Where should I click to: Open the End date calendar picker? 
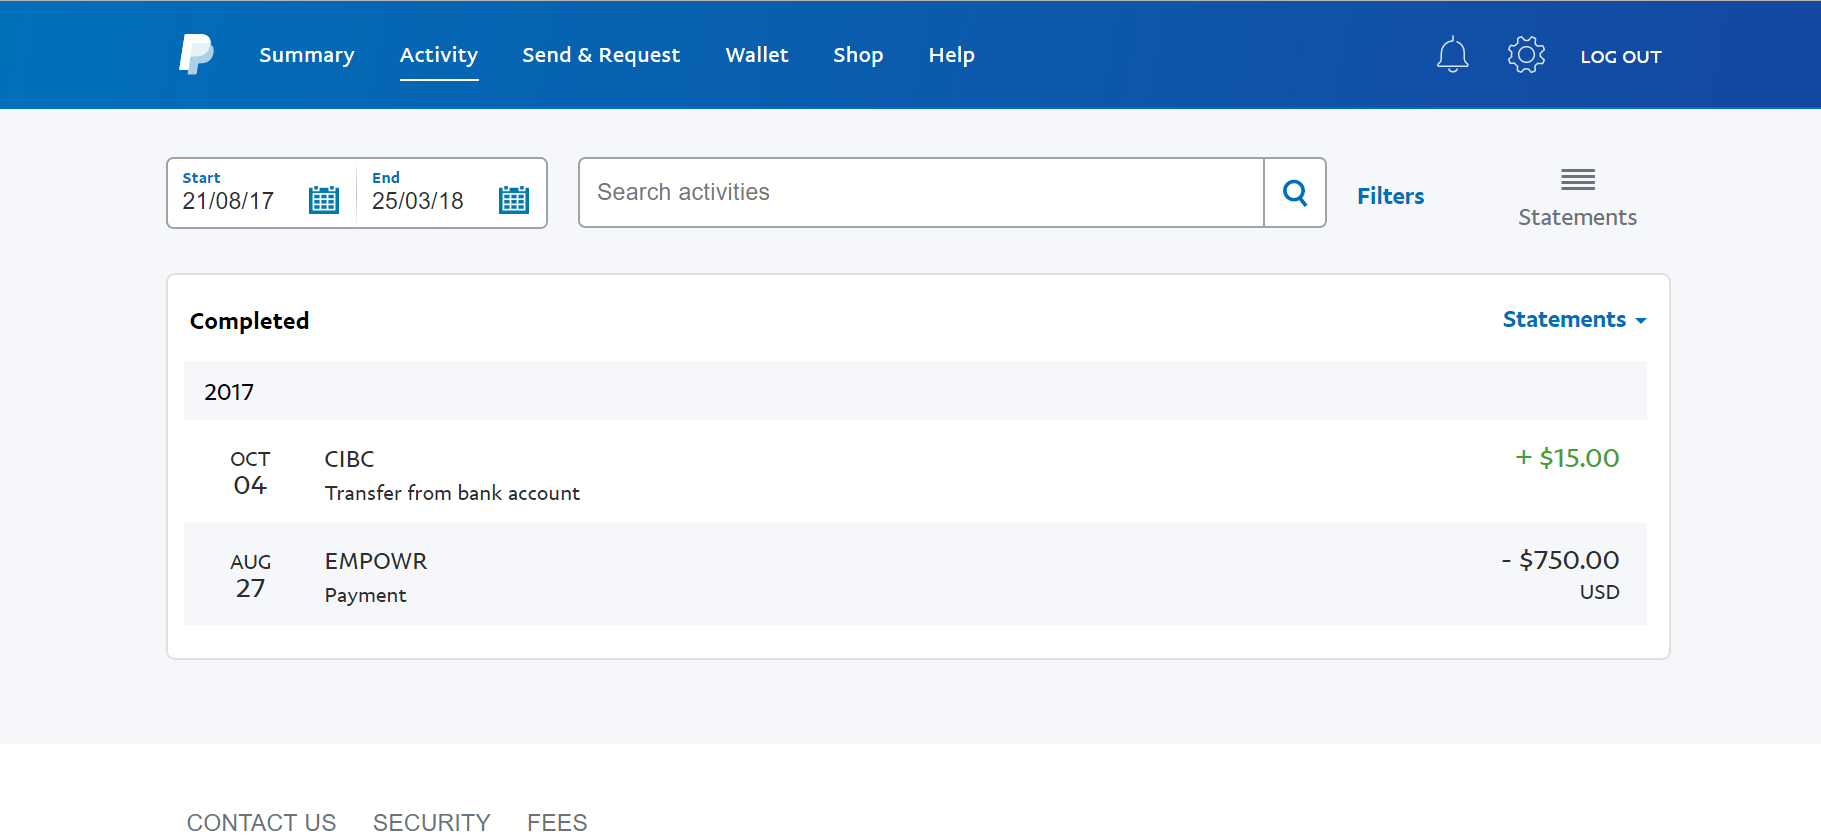click(514, 200)
